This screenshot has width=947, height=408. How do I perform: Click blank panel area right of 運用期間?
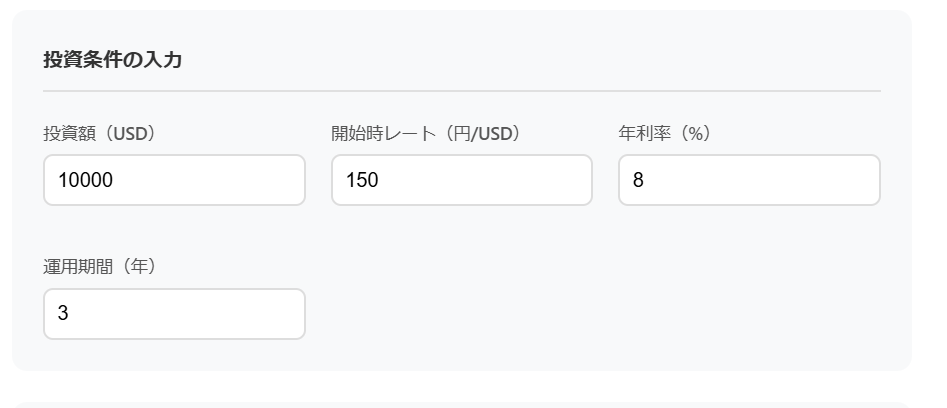point(600,310)
